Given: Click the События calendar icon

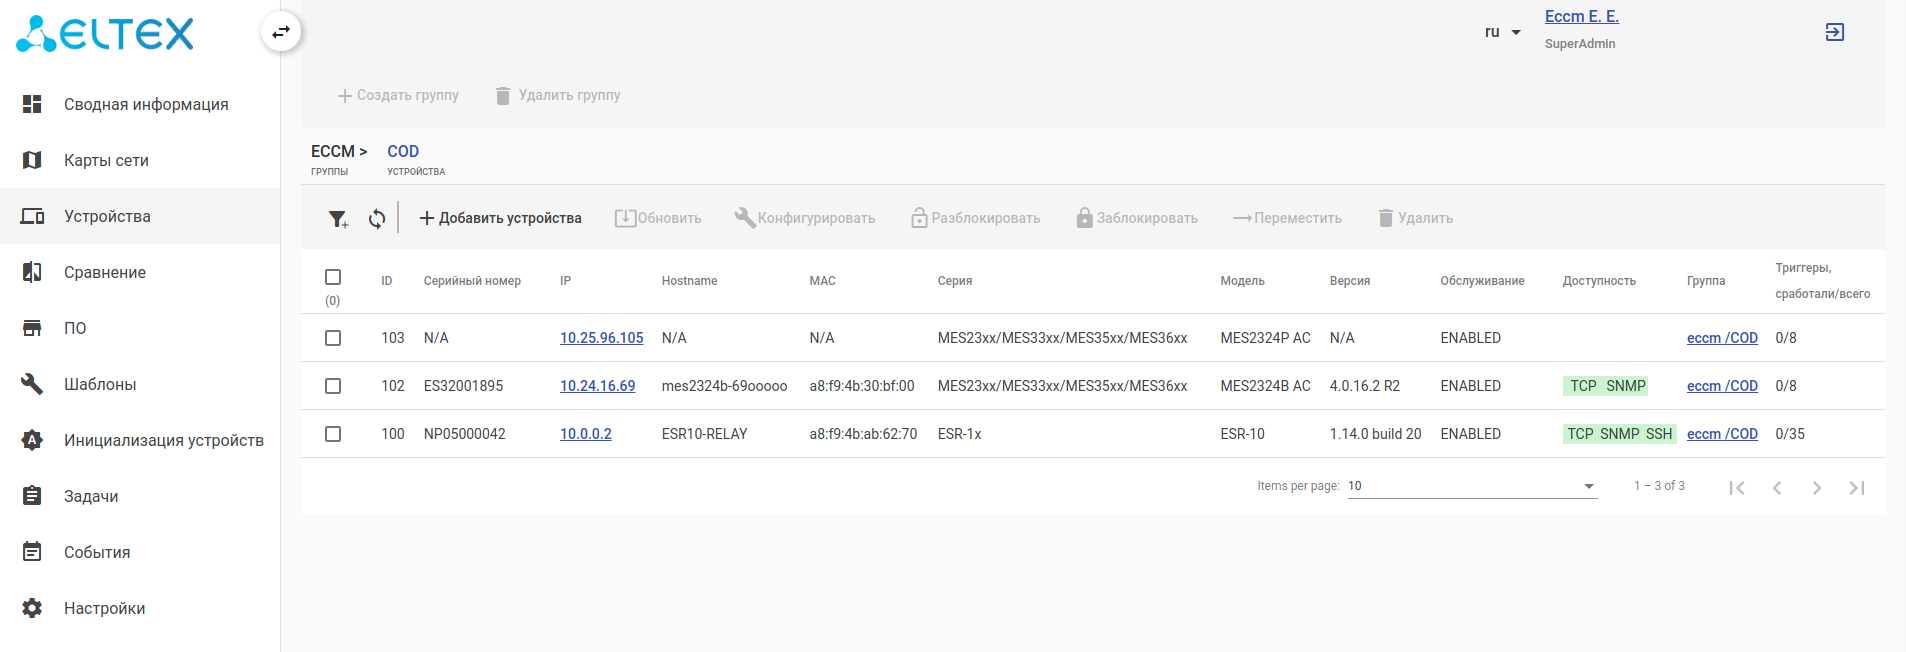Looking at the screenshot, I should (x=32, y=552).
